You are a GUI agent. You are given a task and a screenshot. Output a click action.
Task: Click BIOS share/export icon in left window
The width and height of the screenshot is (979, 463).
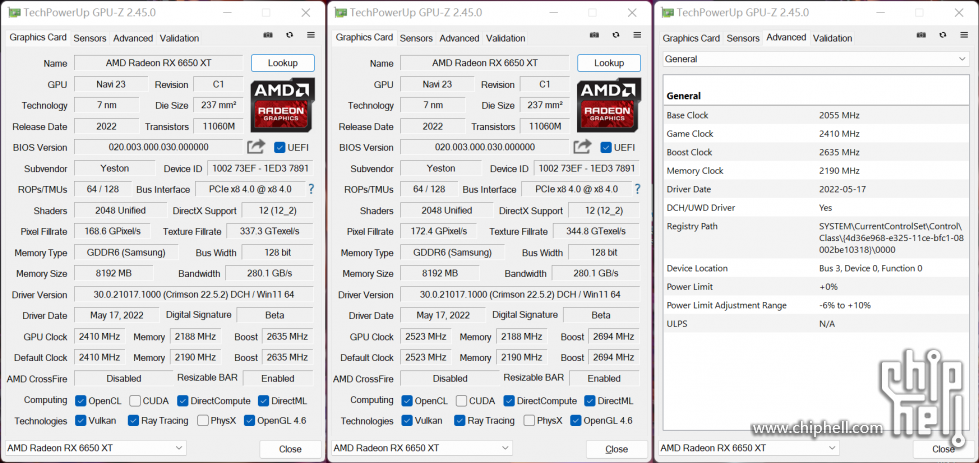click(x=256, y=147)
